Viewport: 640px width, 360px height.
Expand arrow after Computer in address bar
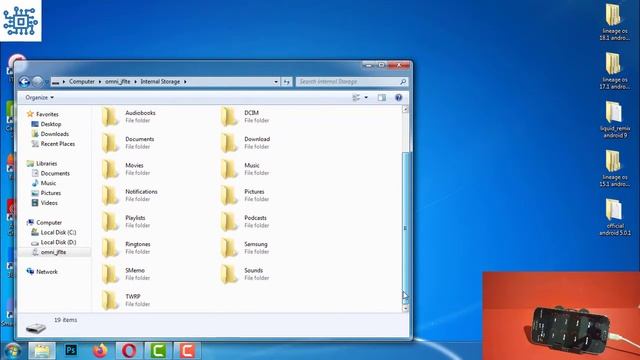click(100, 82)
